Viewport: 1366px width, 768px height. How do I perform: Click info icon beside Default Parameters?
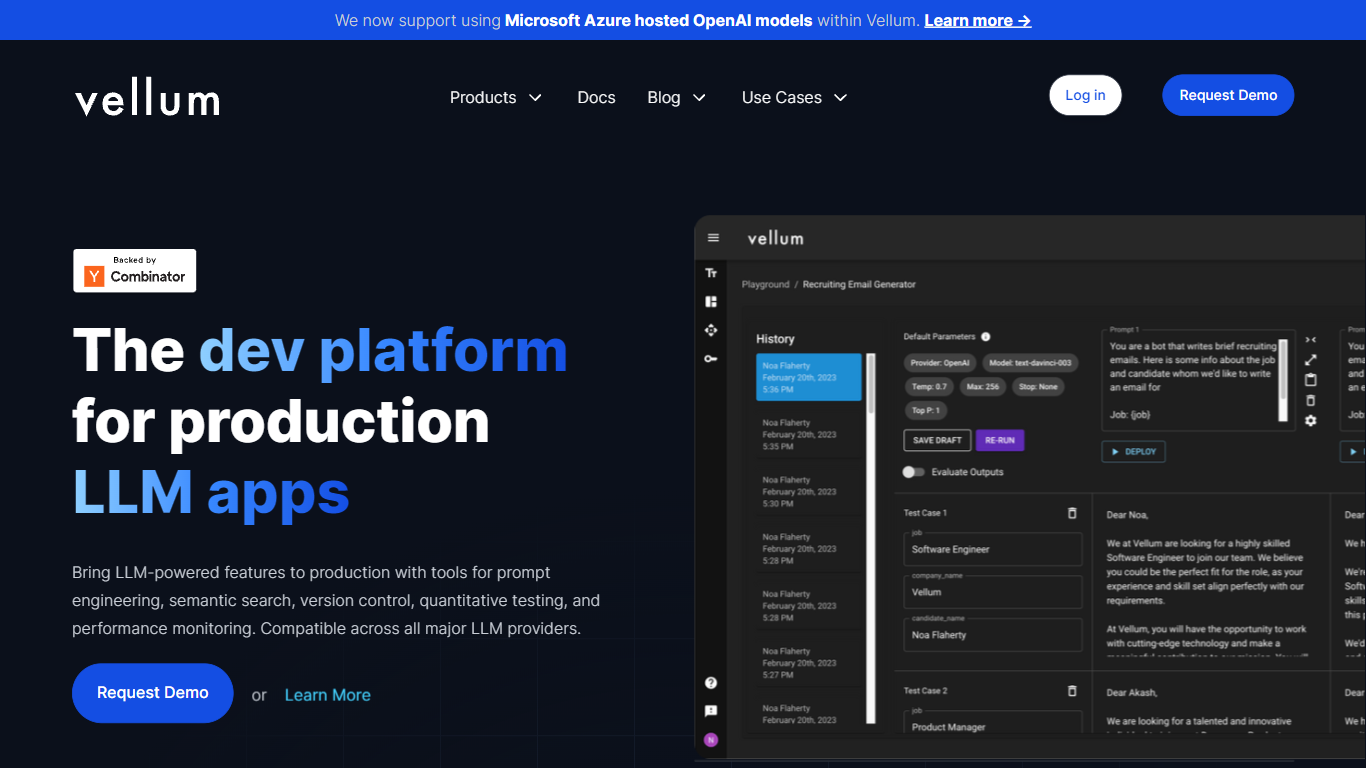[x=986, y=337]
